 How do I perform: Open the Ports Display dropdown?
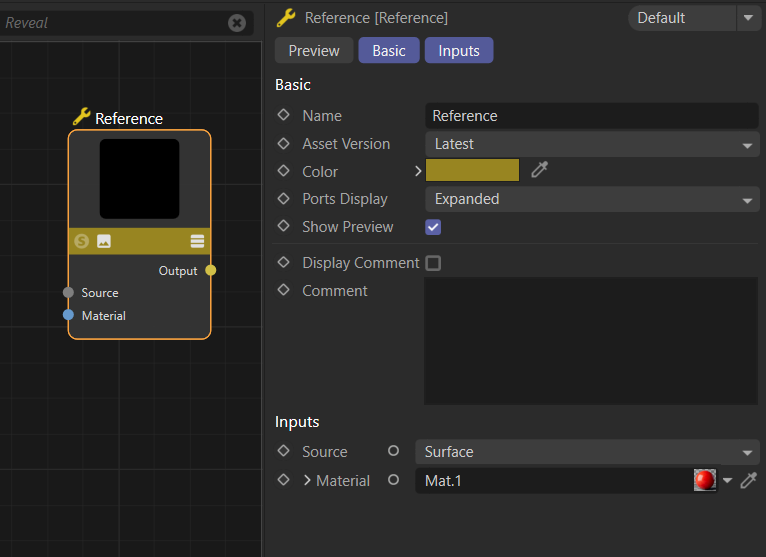coord(592,199)
